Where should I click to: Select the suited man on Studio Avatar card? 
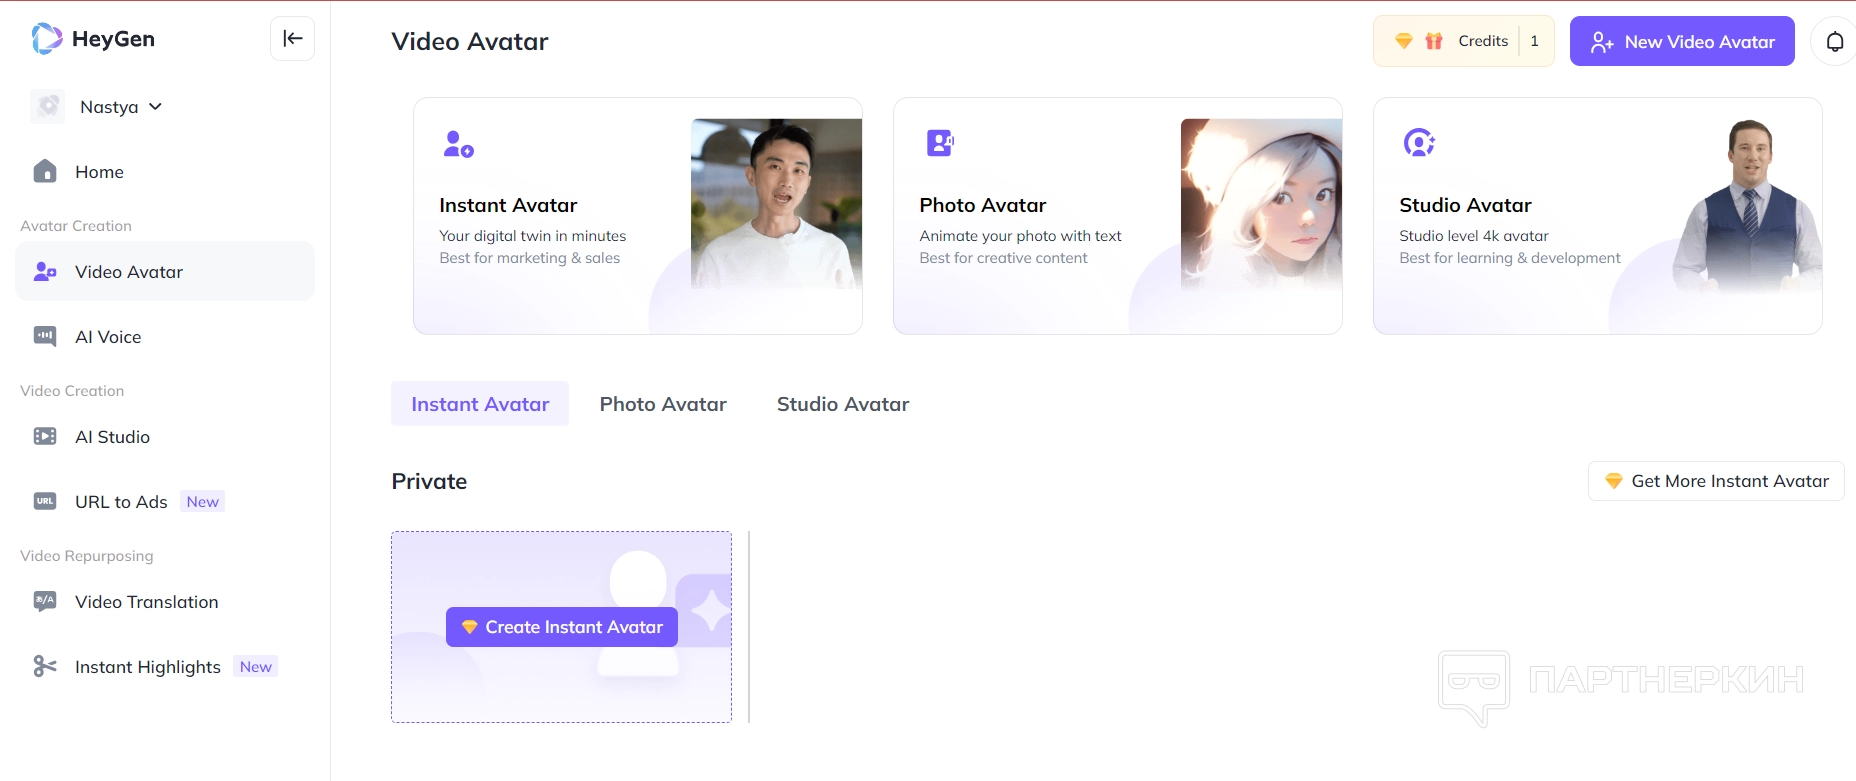tap(1748, 205)
